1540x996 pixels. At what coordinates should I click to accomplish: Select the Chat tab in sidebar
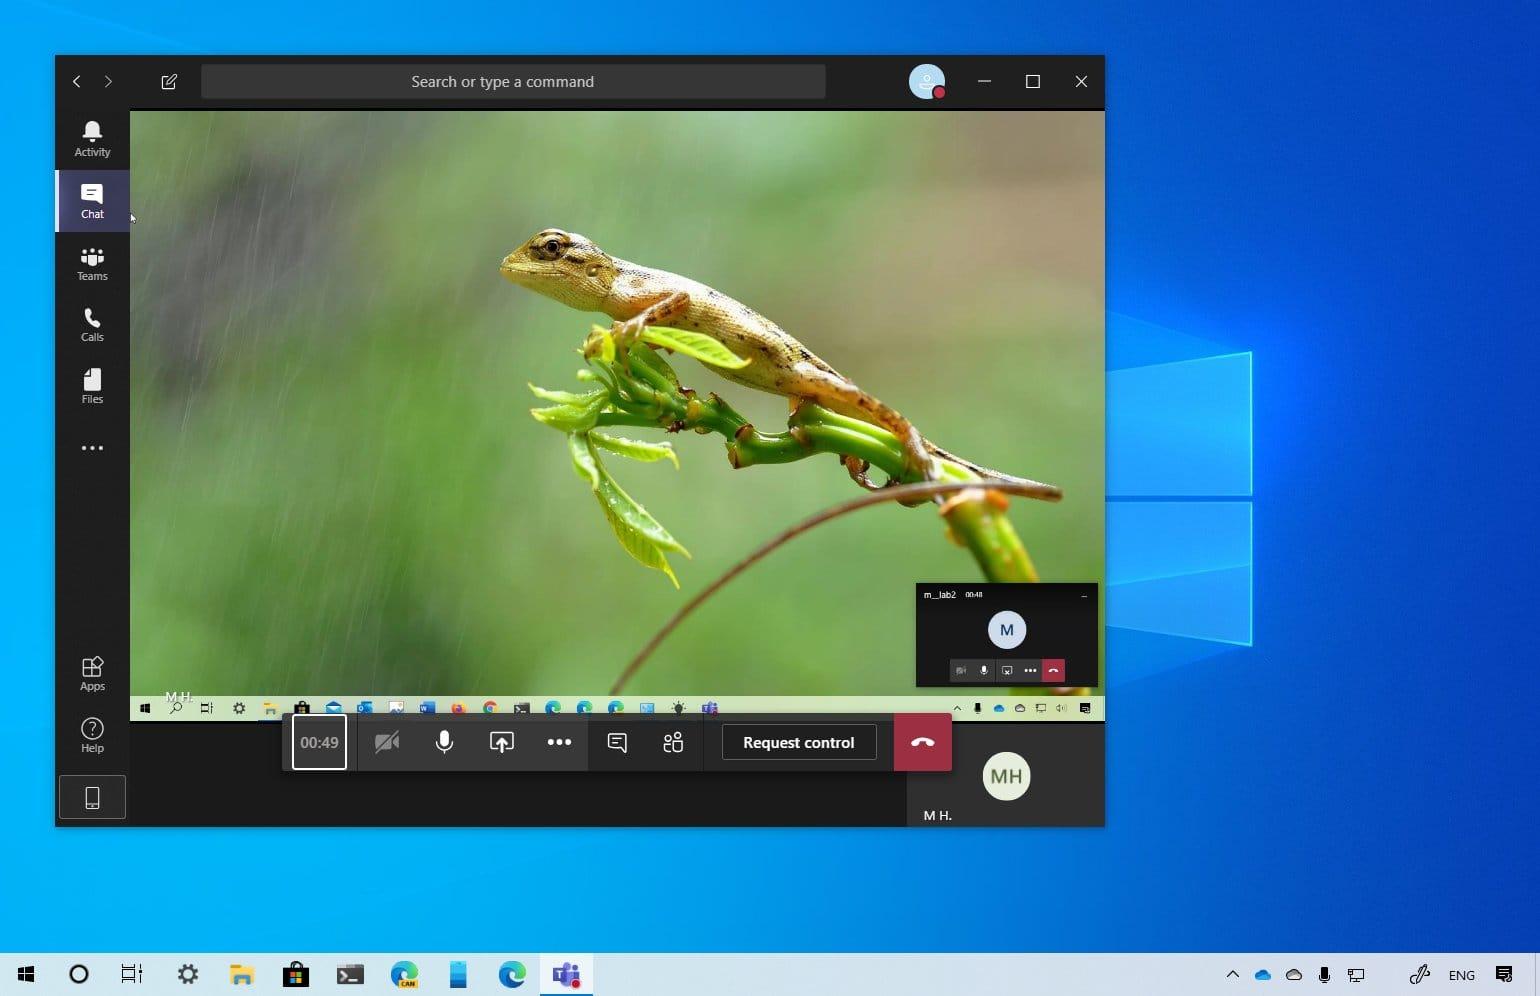coord(92,201)
